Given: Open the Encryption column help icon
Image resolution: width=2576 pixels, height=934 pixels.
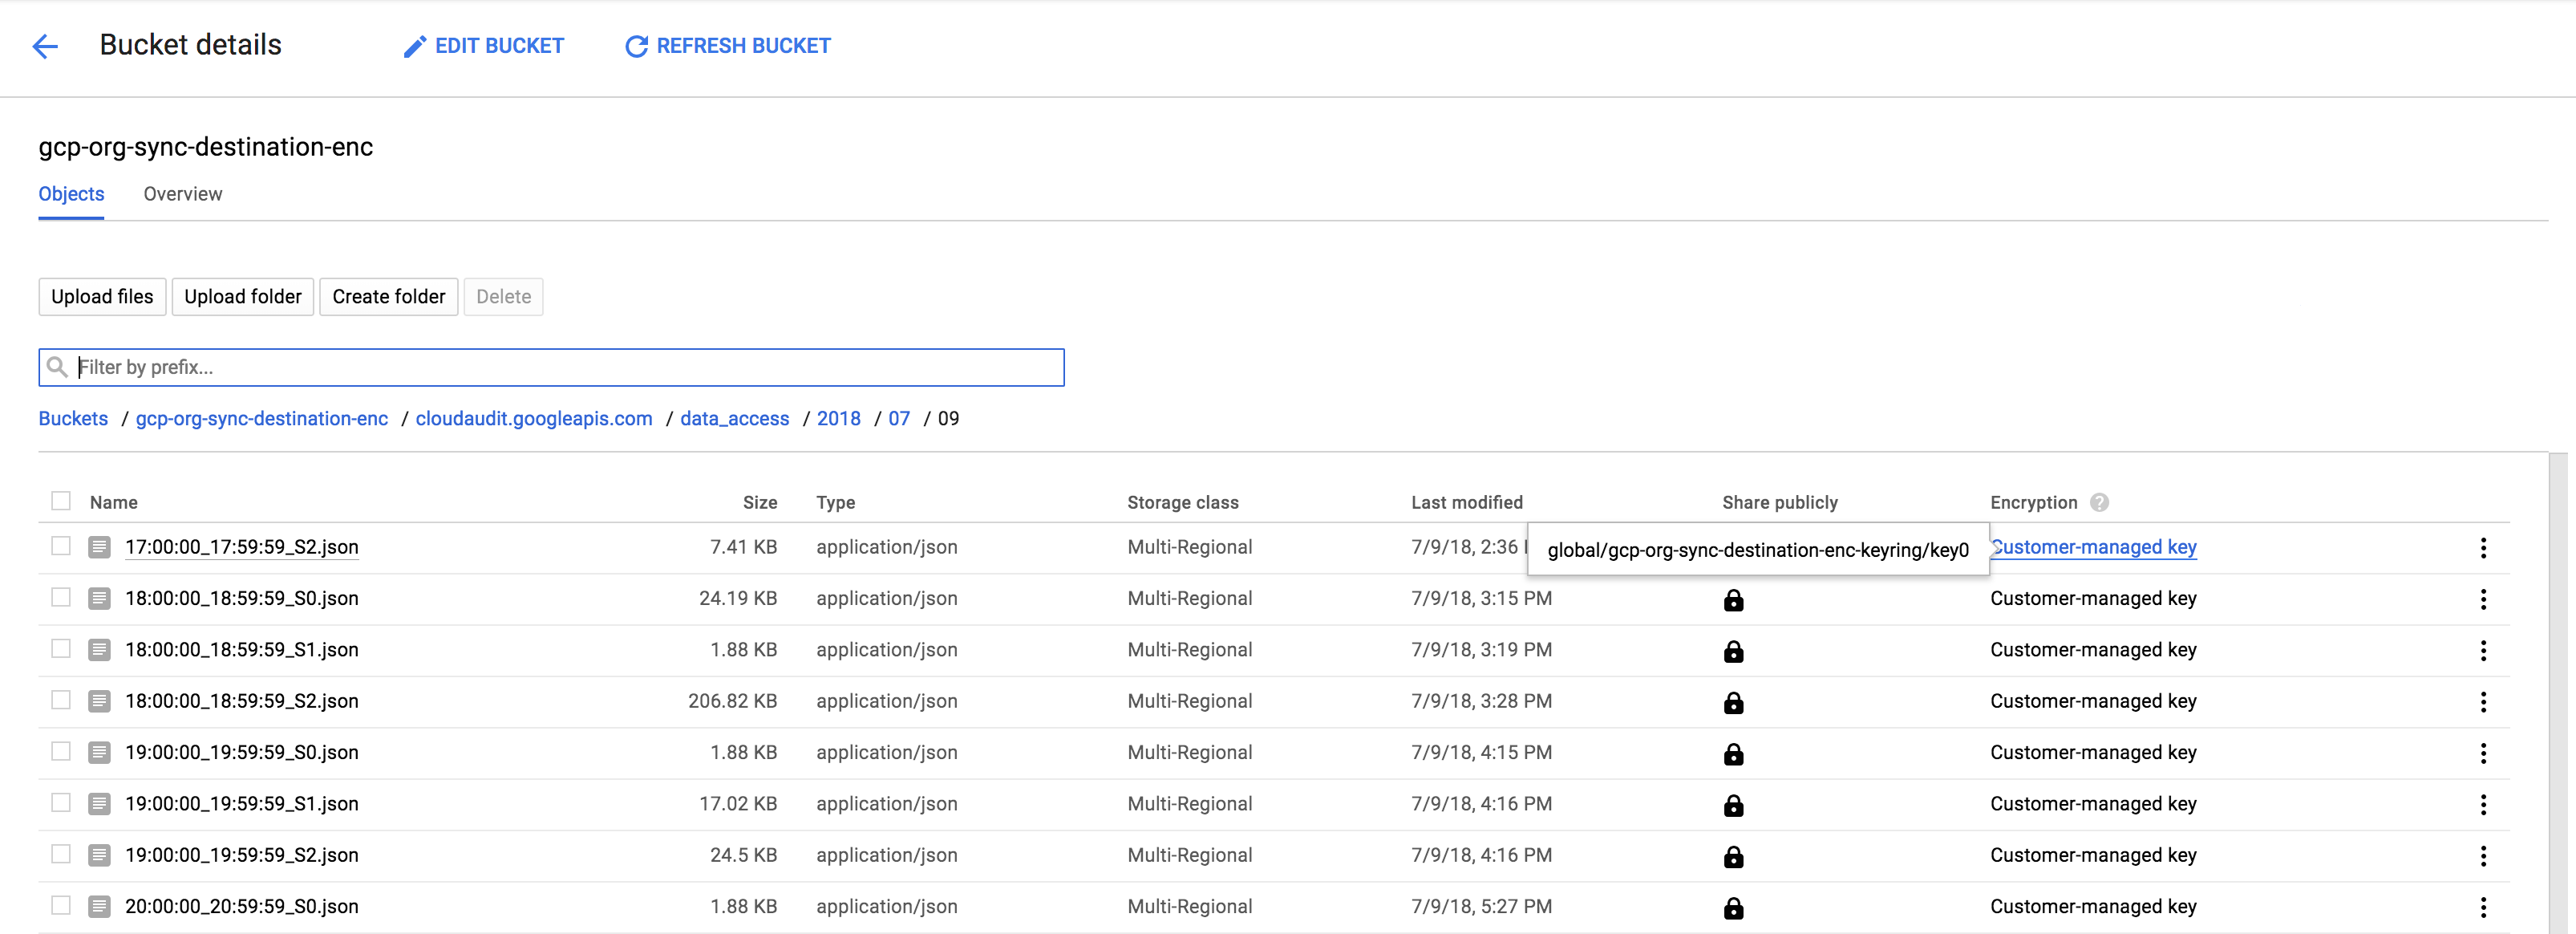Looking at the screenshot, I should pos(2100,502).
